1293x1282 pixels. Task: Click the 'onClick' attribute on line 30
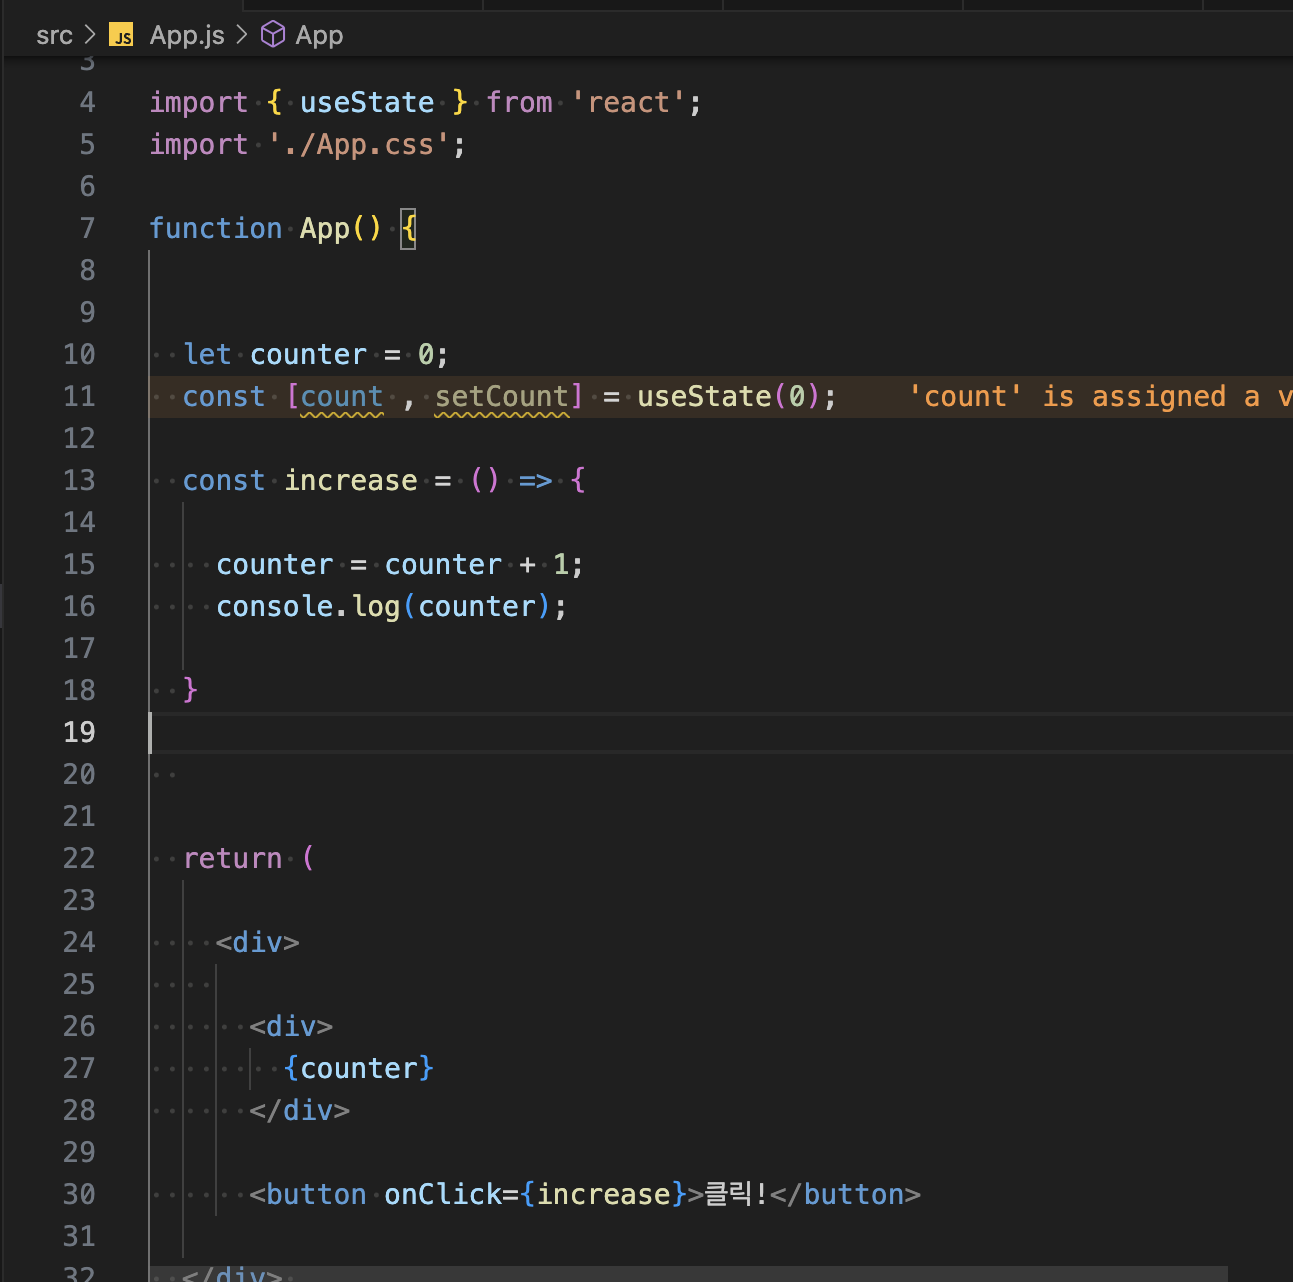(443, 1194)
